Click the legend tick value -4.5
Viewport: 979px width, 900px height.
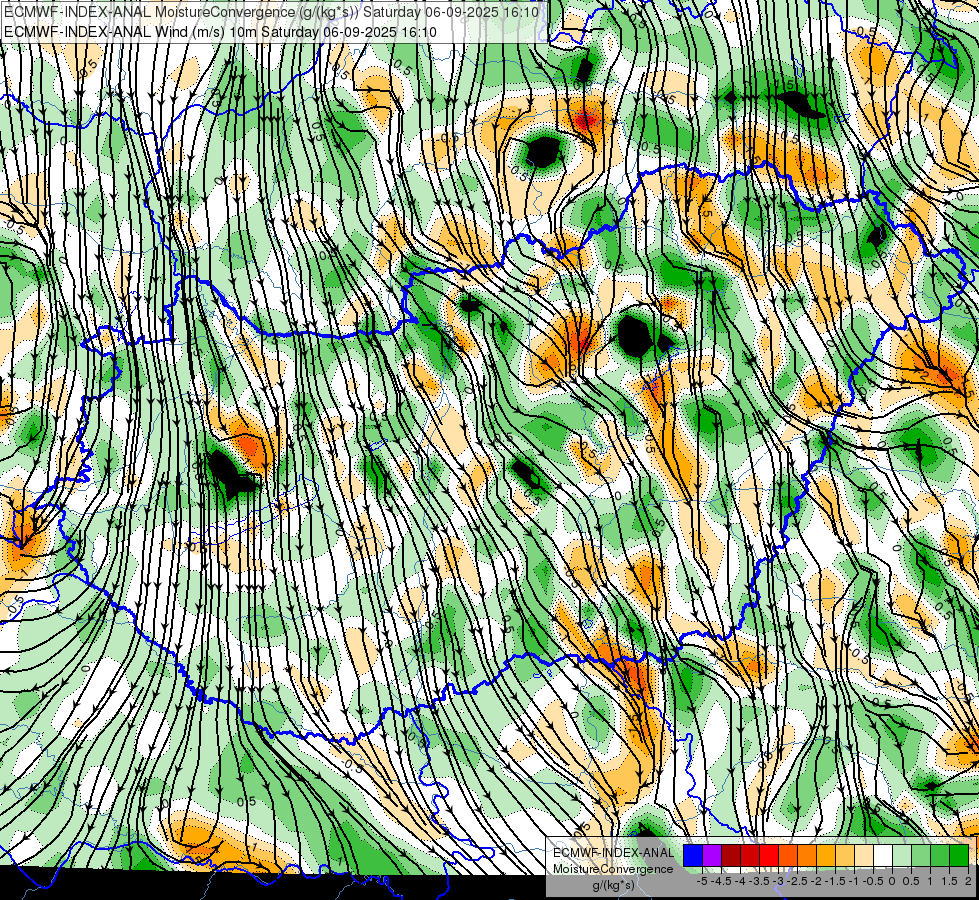click(x=721, y=881)
